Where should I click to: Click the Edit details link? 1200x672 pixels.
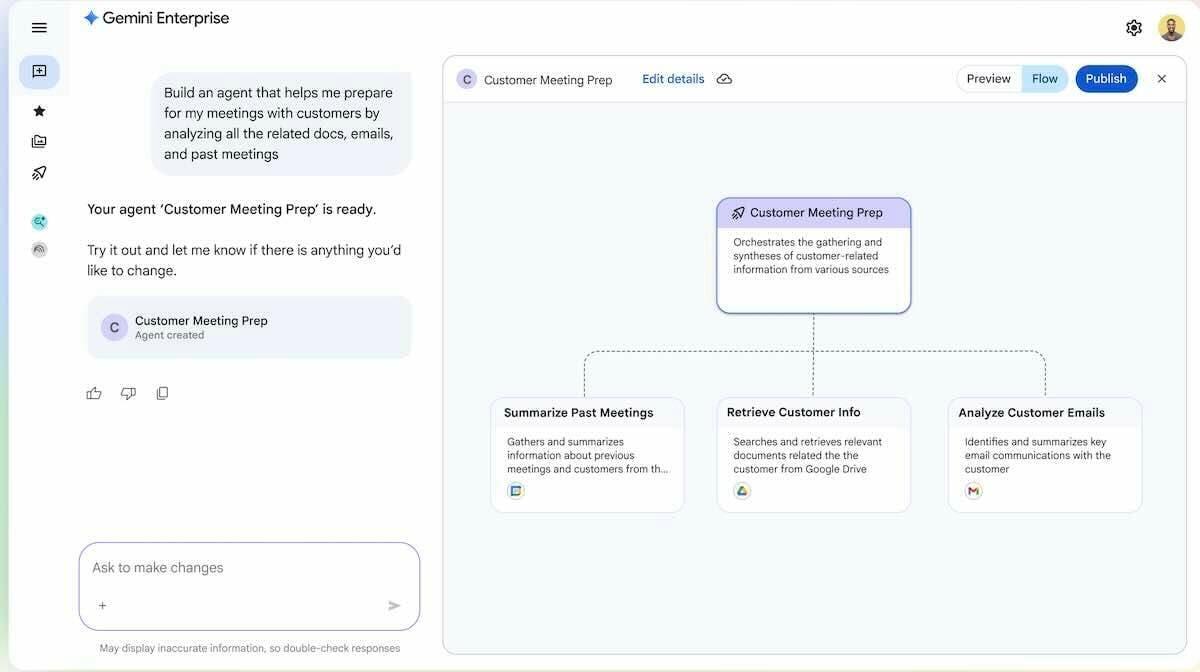(673, 79)
